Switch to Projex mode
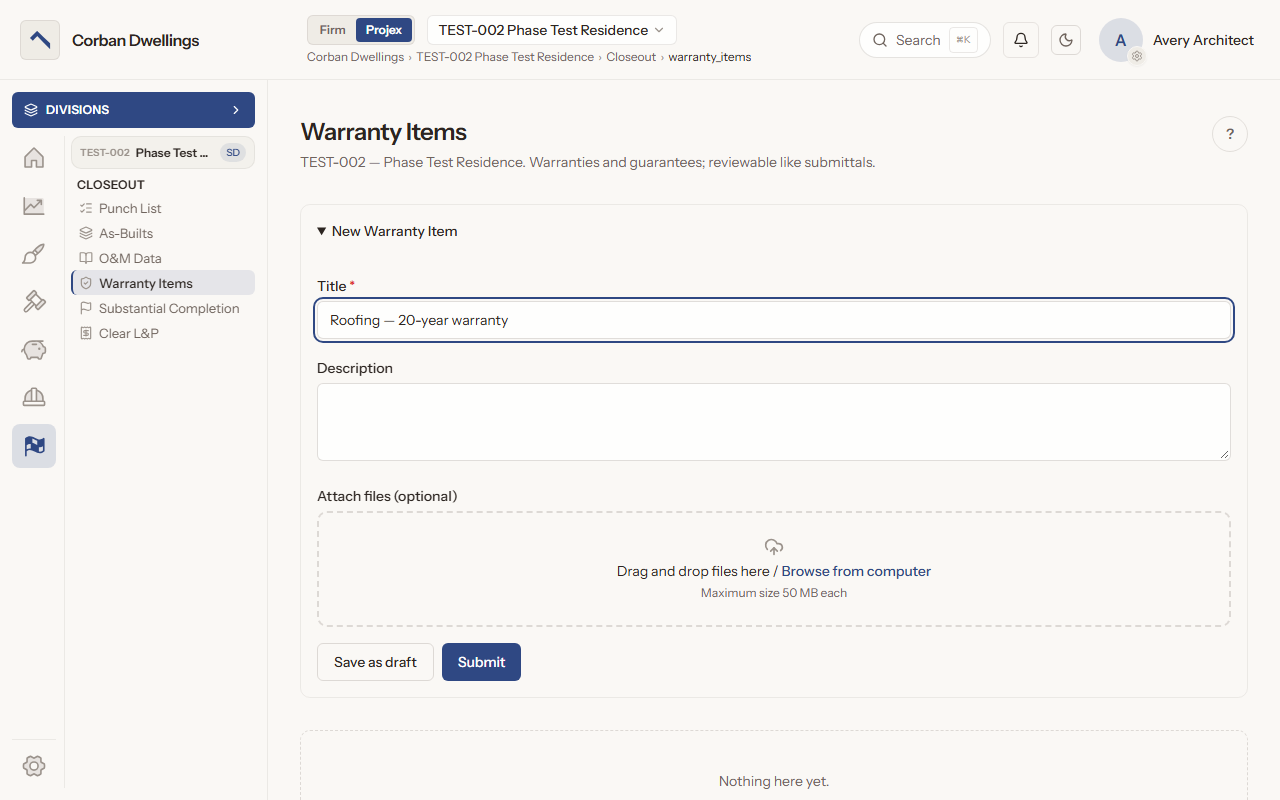The height and width of the screenshot is (800, 1280). 384,30
